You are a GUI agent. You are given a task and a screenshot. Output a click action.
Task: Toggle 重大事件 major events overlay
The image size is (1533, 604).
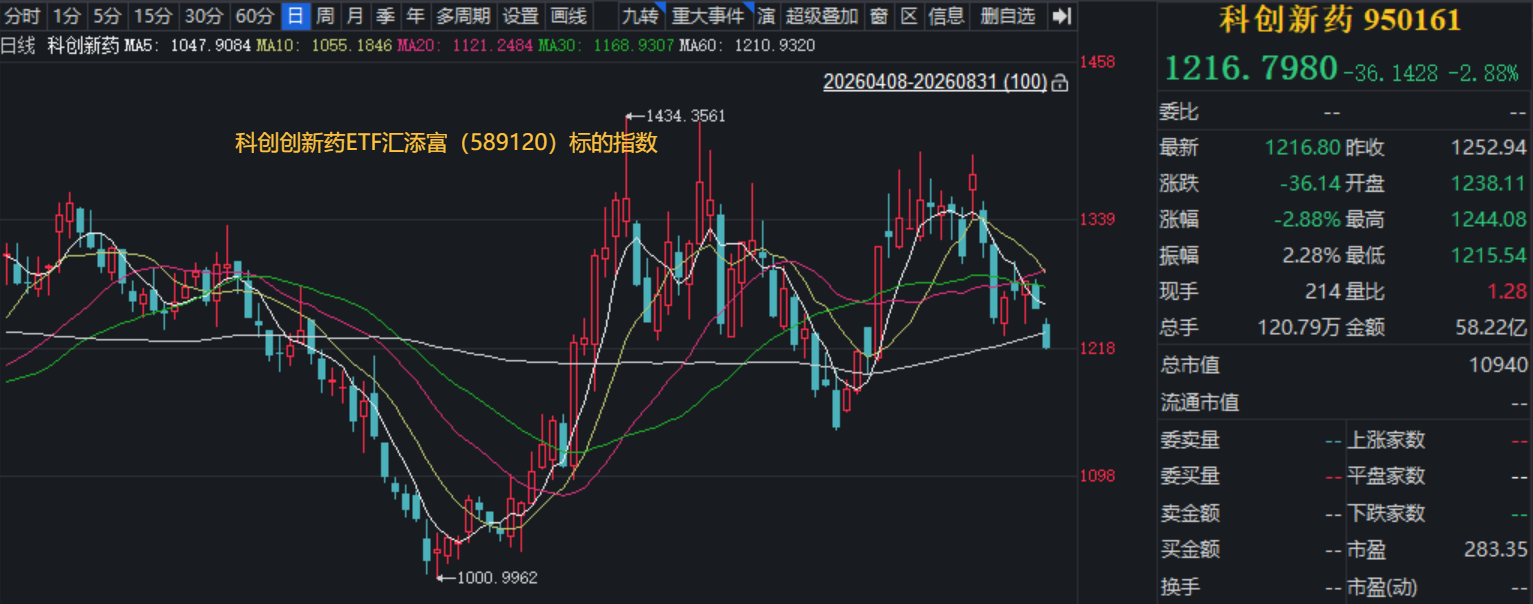coord(708,16)
